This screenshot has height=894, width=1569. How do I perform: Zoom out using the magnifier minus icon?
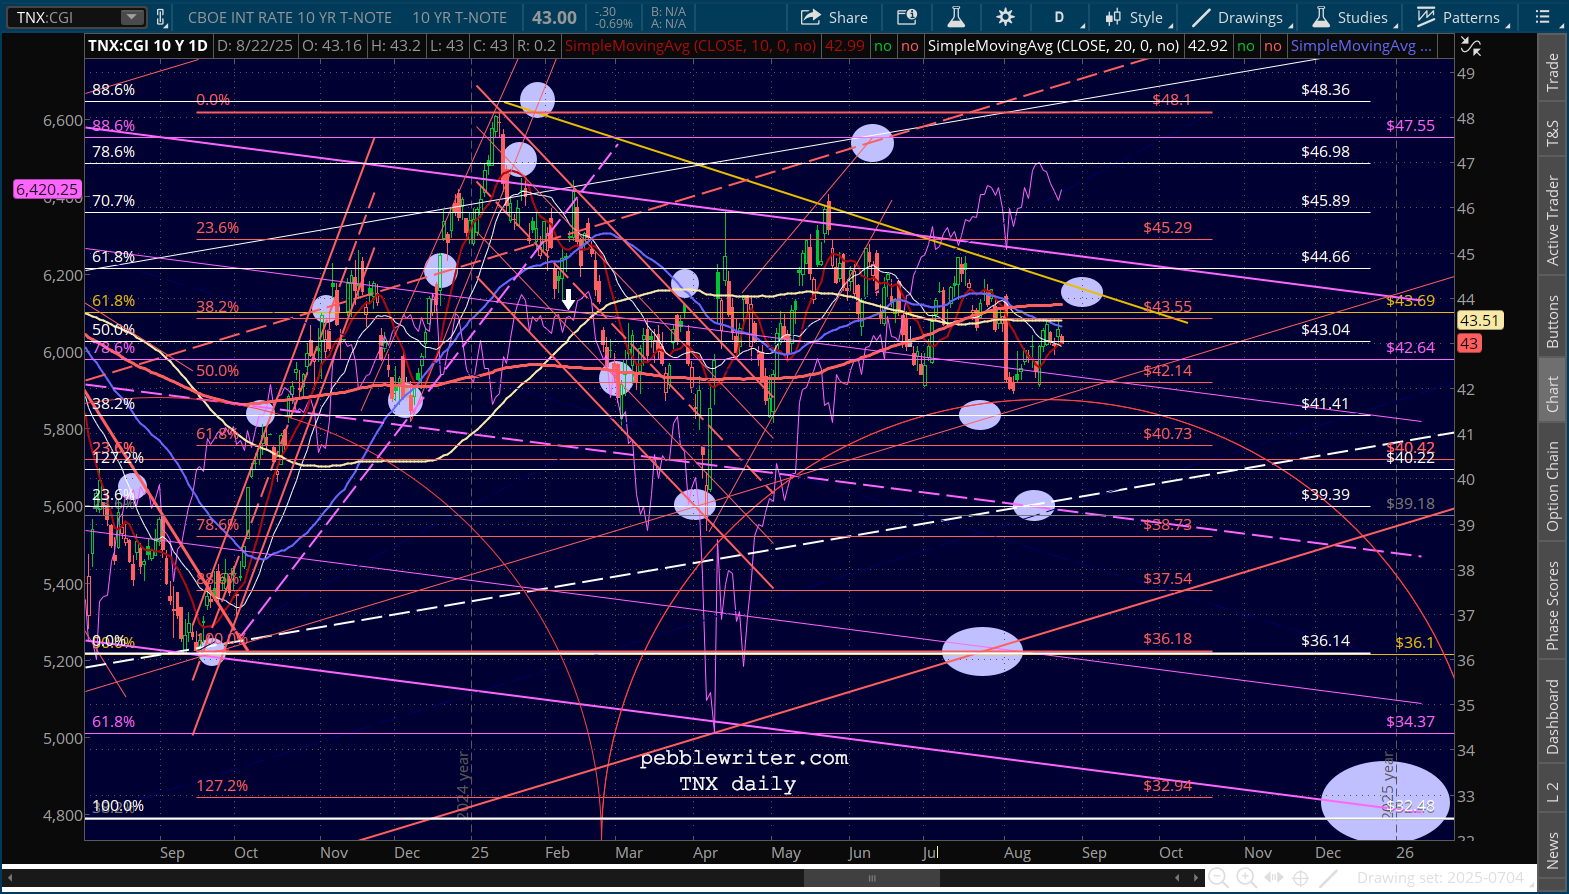1218,878
